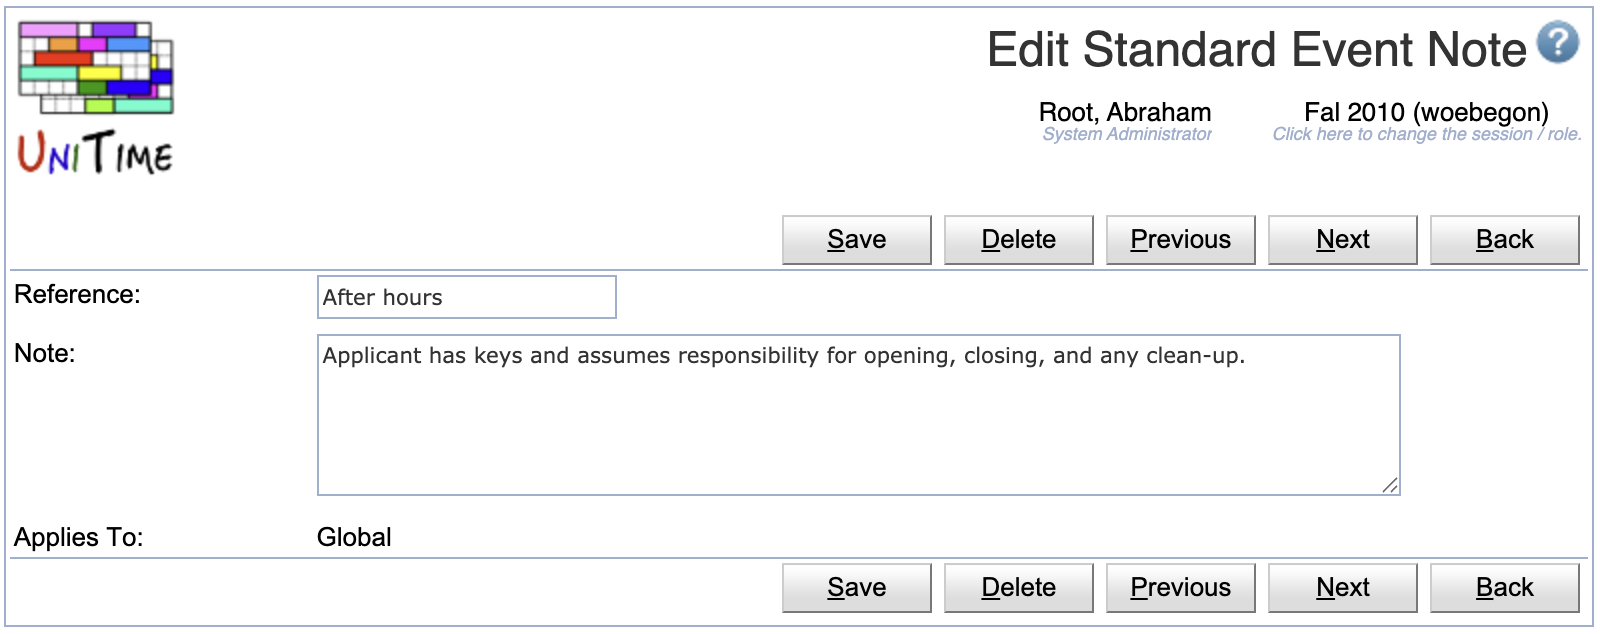This screenshot has width=1600, height=634.
Task: Click the top Save button
Action: [x=857, y=240]
